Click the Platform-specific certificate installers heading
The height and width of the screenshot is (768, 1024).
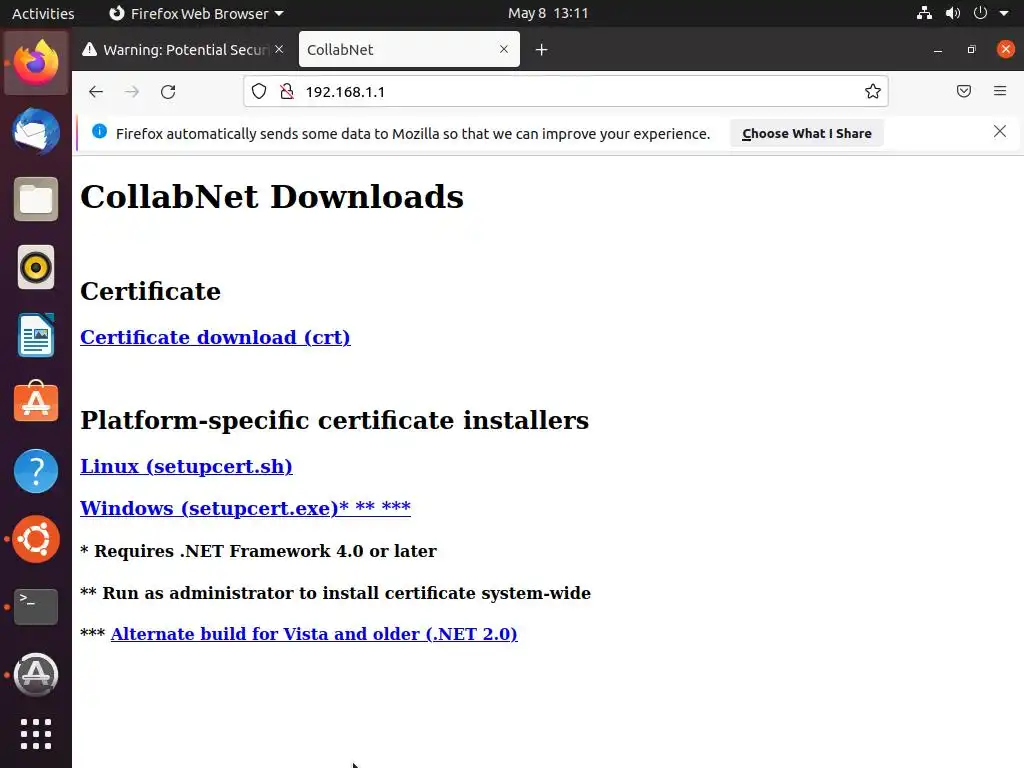[334, 420]
